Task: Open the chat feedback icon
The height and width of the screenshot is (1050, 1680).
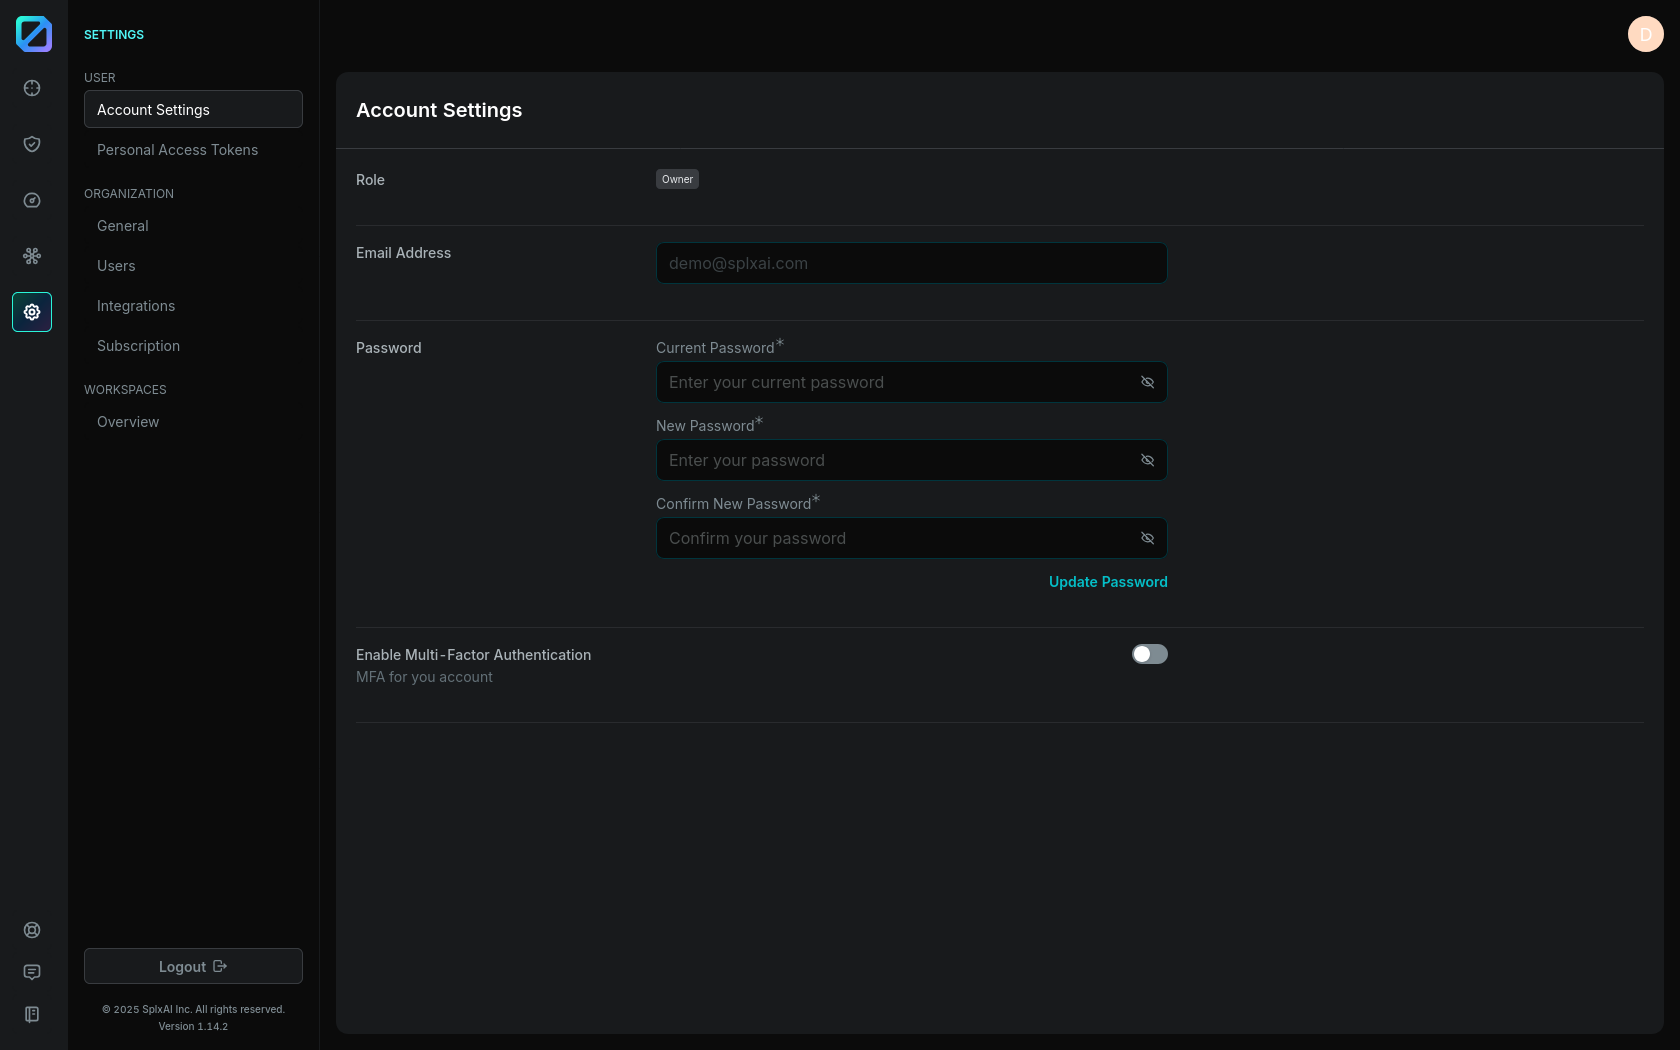Action: [32, 972]
